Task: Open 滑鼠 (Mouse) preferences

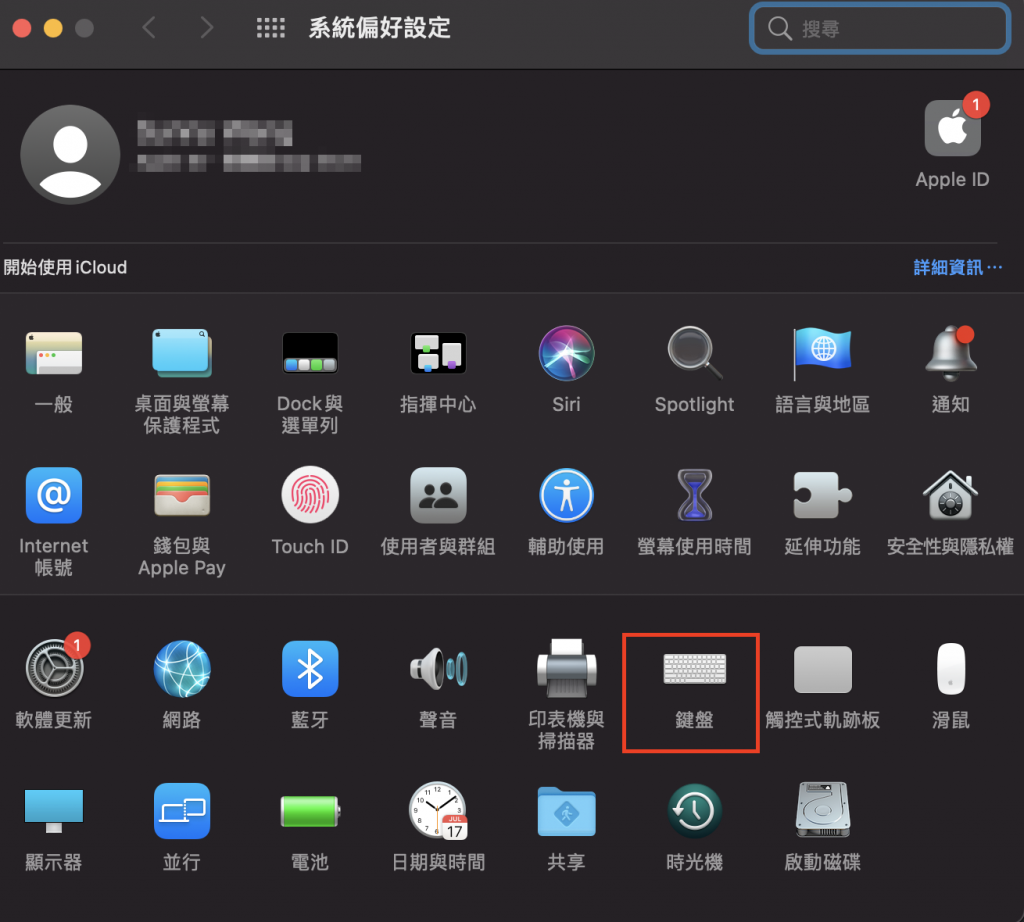Action: (x=951, y=669)
